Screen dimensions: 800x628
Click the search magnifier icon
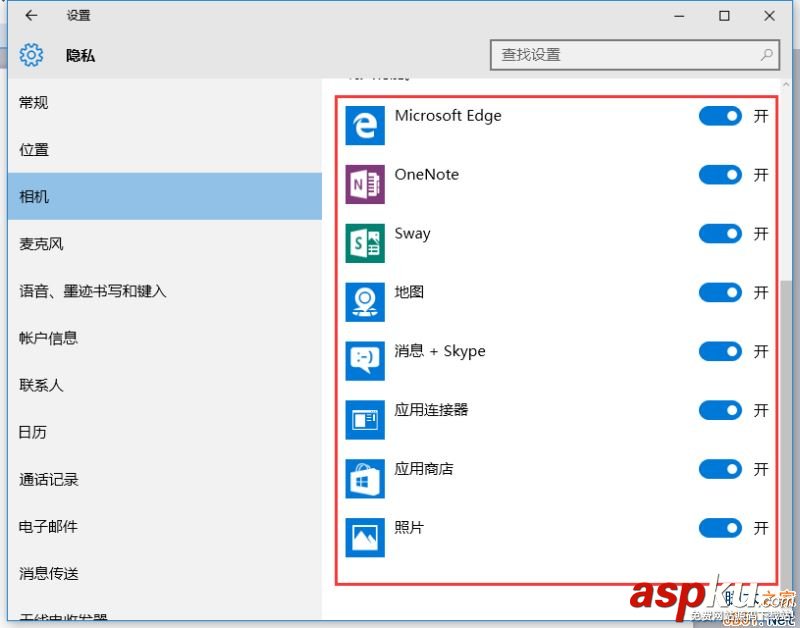[766, 55]
